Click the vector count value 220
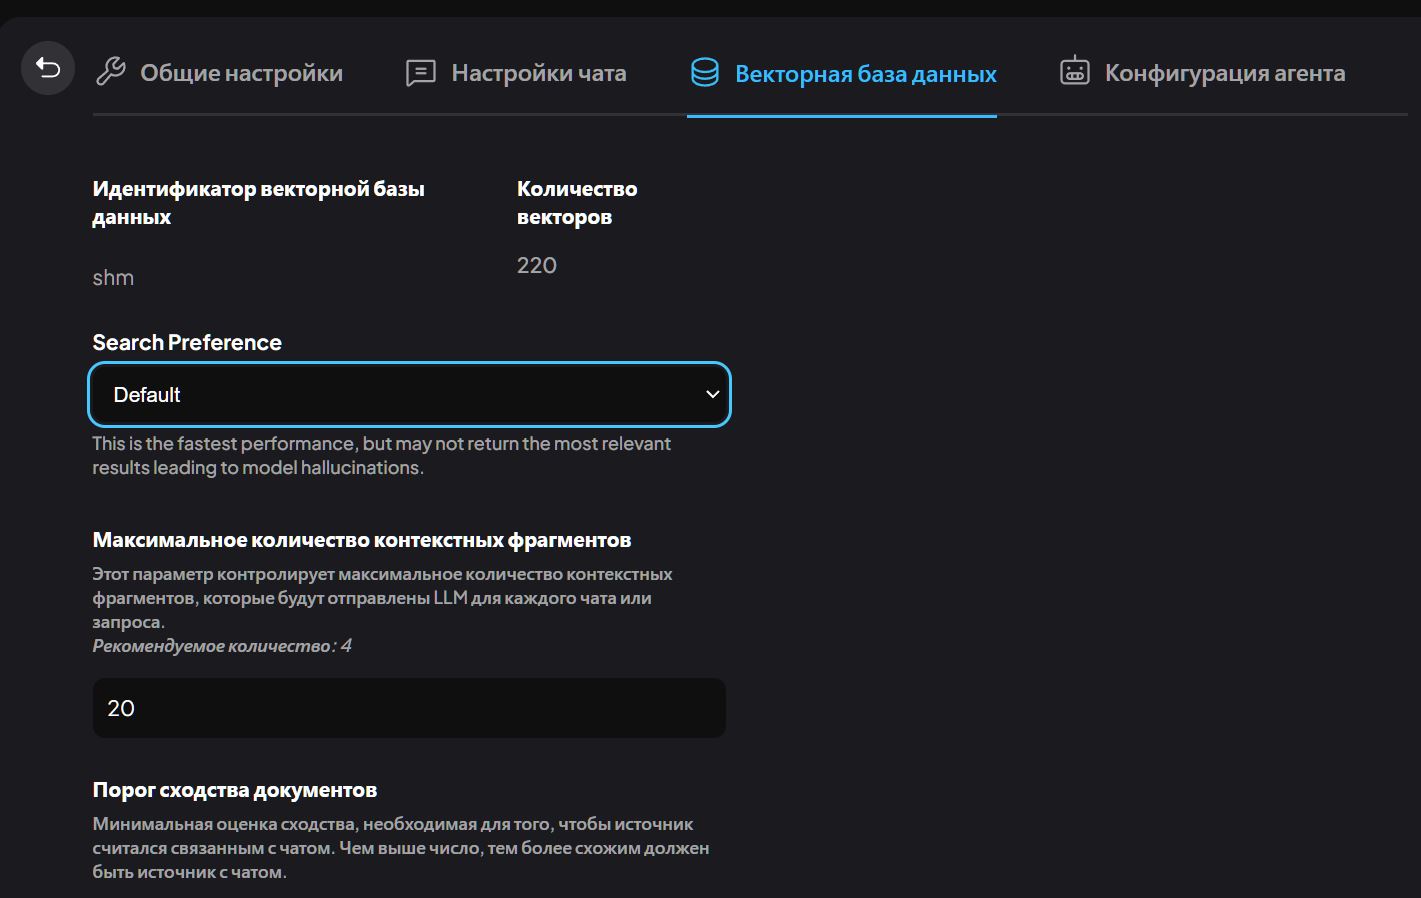1421x898 pixels. pos(536,265)
